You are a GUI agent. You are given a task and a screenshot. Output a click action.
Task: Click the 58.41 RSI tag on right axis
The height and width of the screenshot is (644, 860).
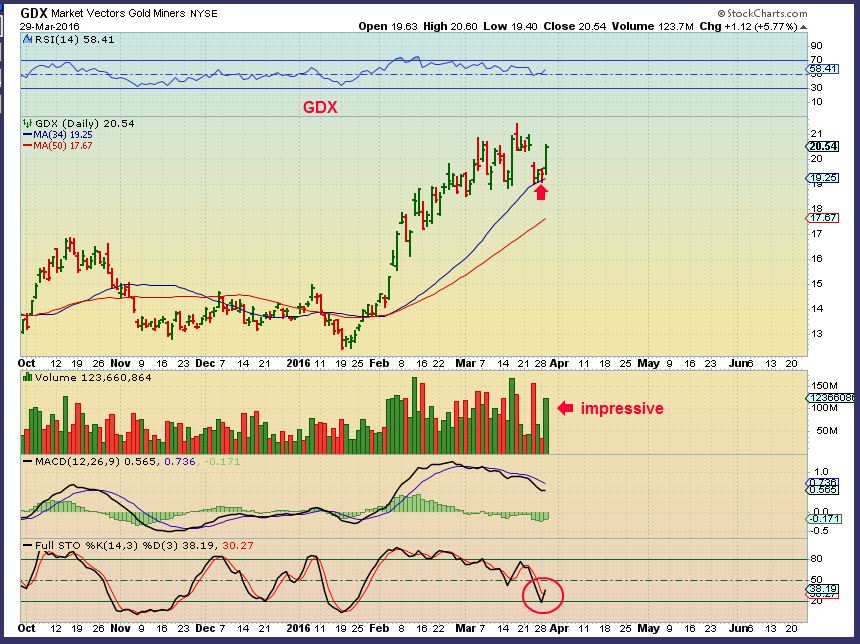tap(823, 69)
